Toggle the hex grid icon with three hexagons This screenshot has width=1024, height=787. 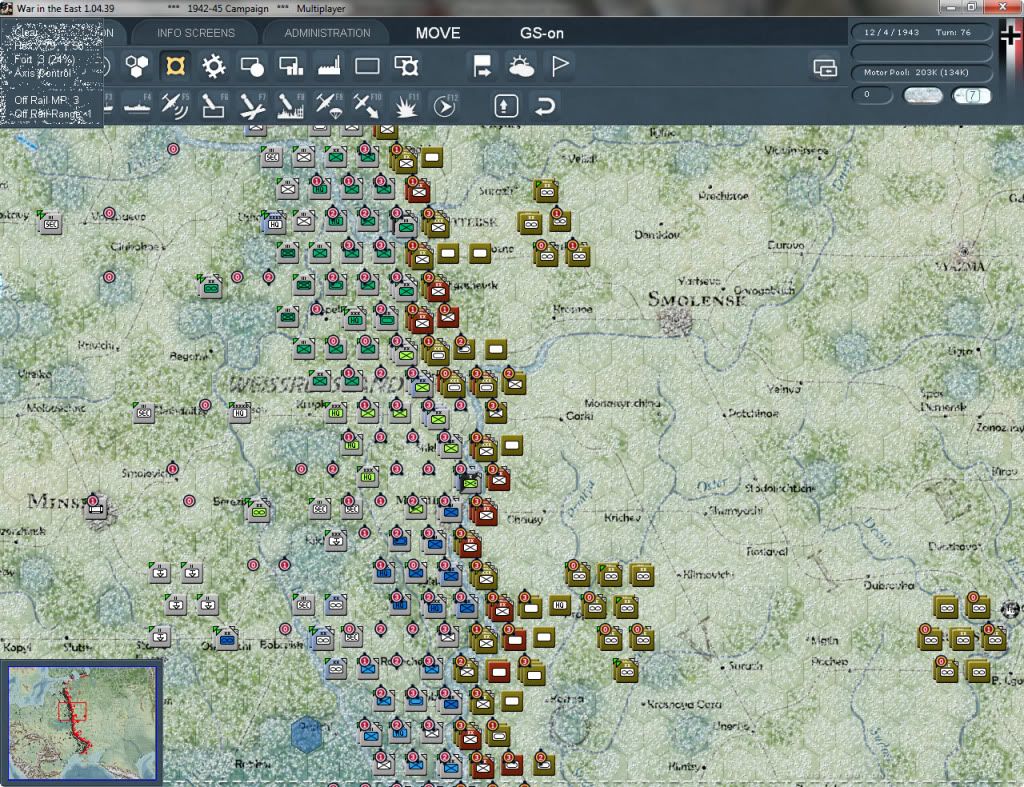[x=136, y=66]
